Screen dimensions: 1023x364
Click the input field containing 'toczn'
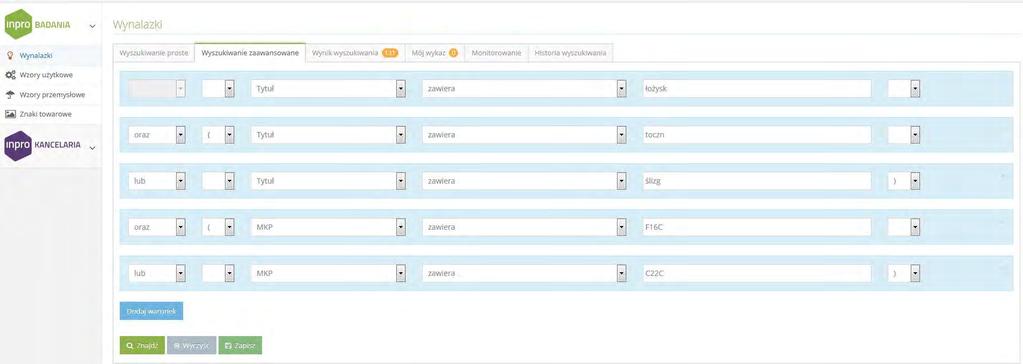coord(756,135)
